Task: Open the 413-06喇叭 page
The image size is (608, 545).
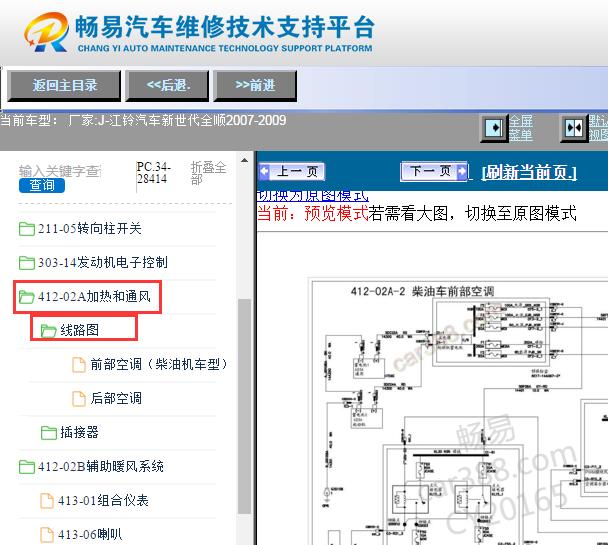Action: (90, 535)
